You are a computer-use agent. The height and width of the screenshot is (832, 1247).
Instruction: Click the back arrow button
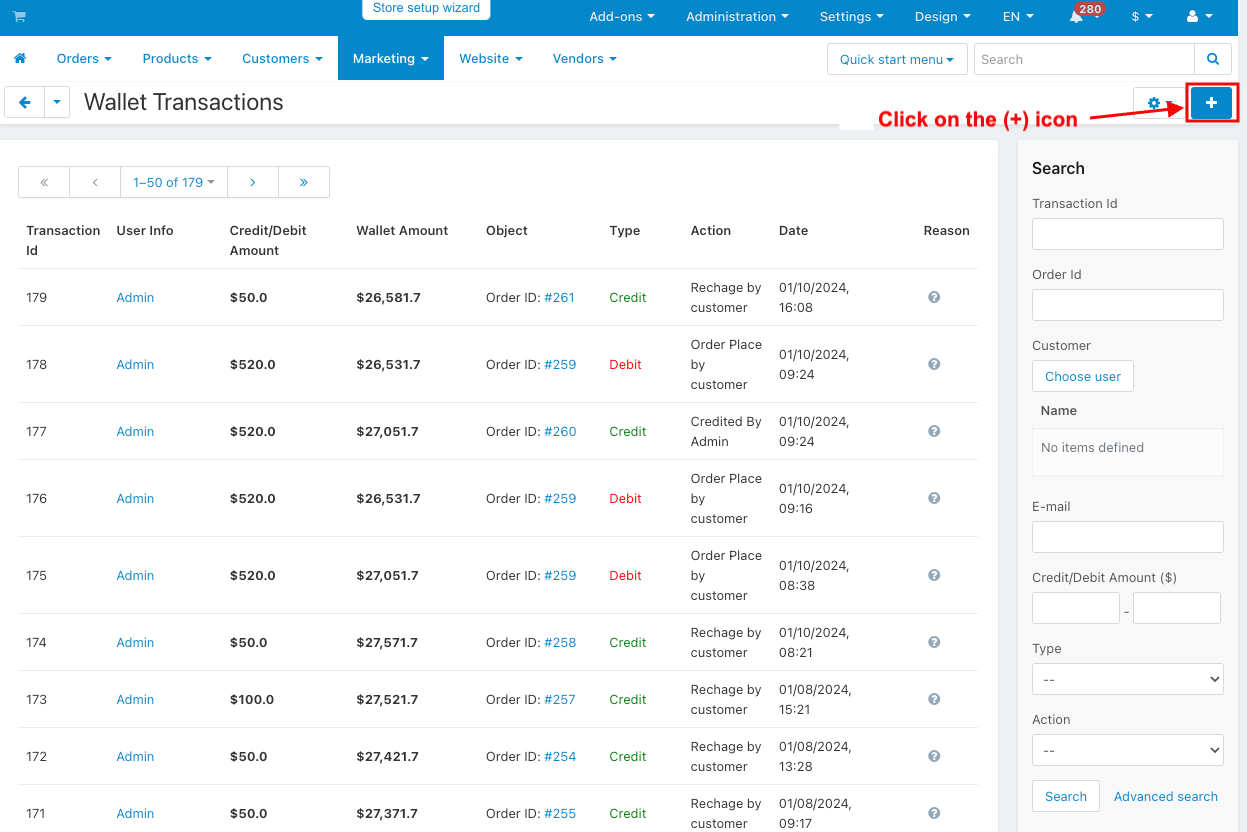click(25, 102)
